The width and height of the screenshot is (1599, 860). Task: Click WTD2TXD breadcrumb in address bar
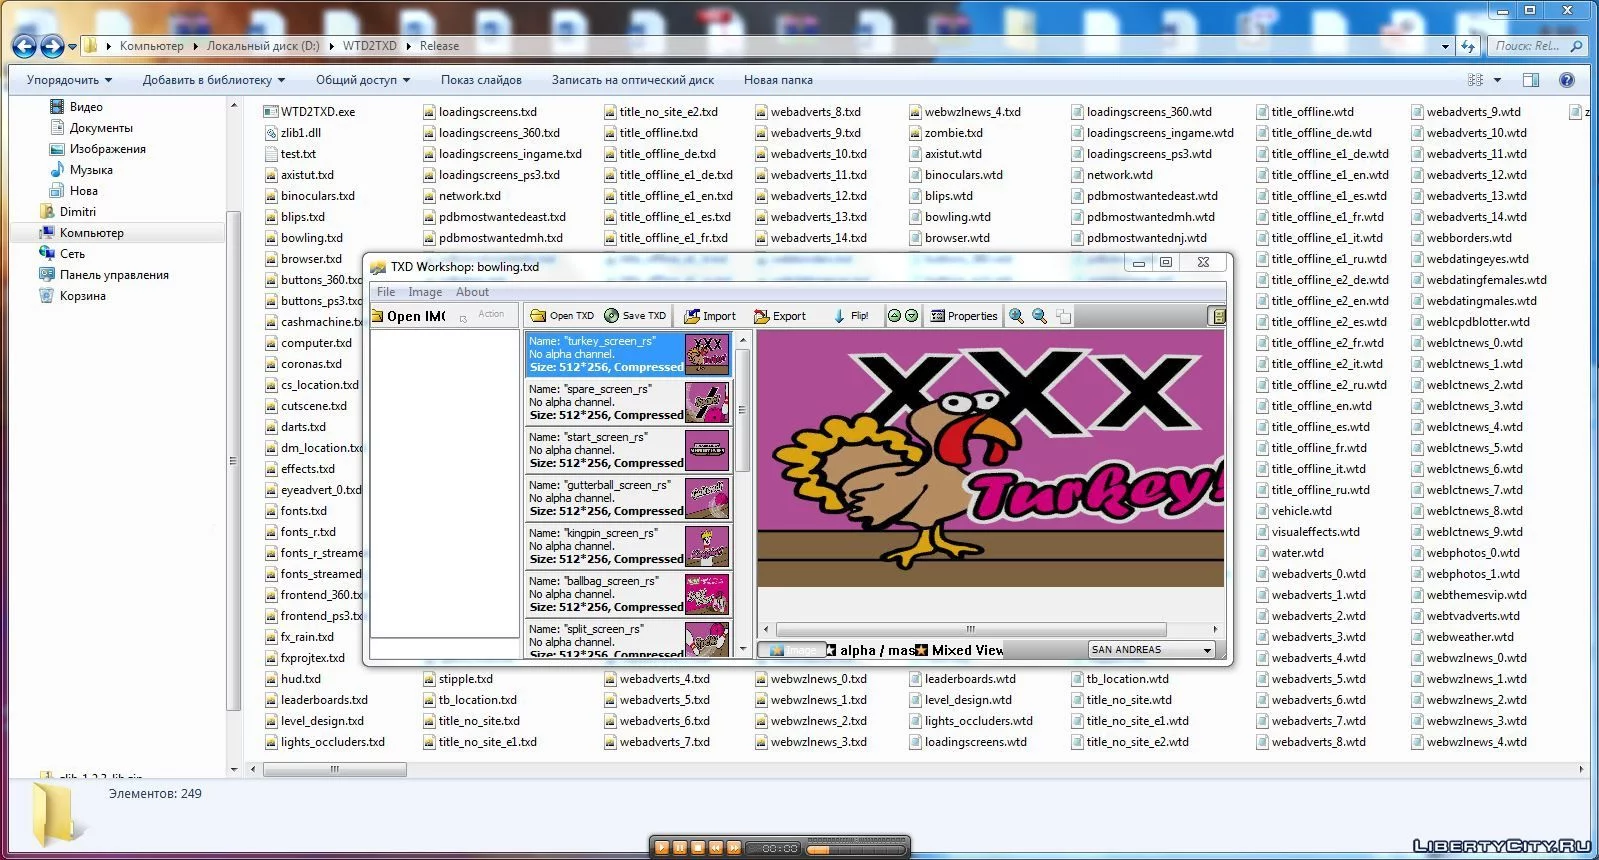369,46
